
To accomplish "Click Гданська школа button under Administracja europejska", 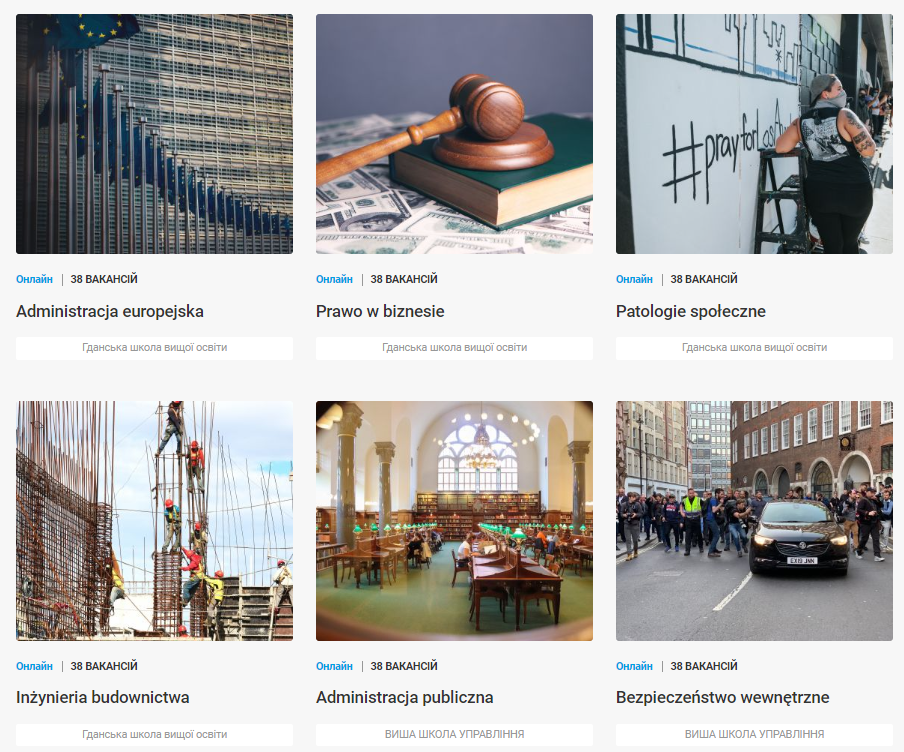I will pyautogui.click(x=155, y=348).
